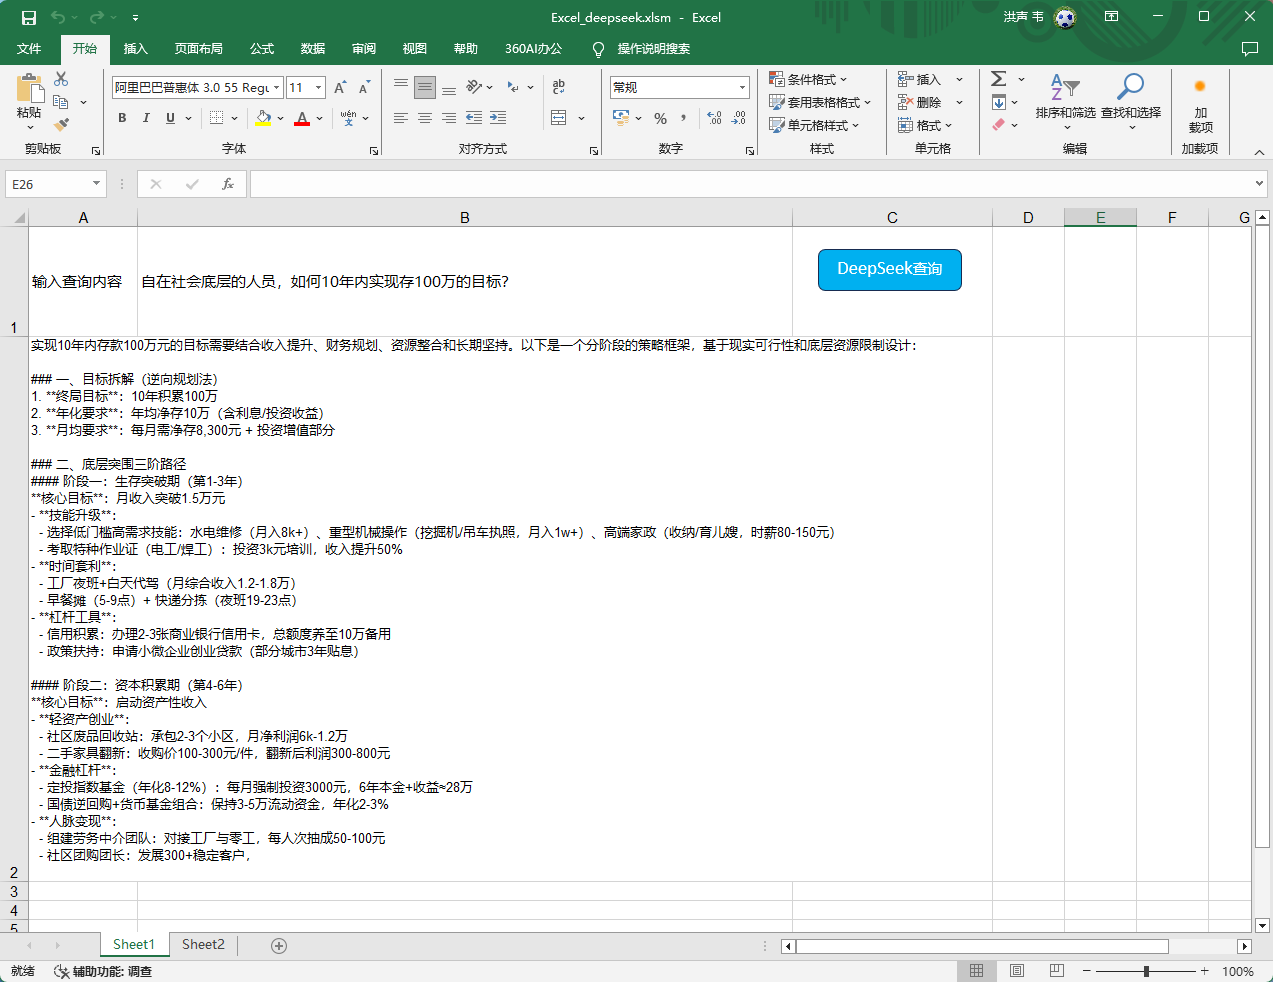
Task: Toggle middle vertical alignment
Action: point(425,87)
